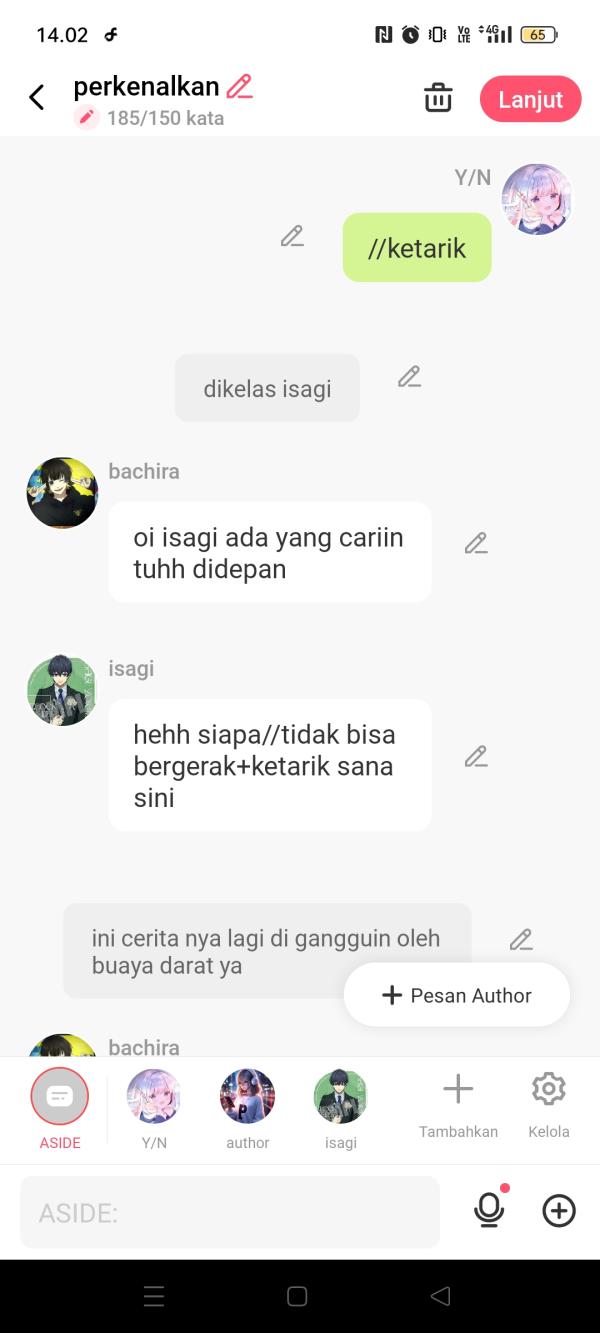Select Y/N as the speaker

154,1109
